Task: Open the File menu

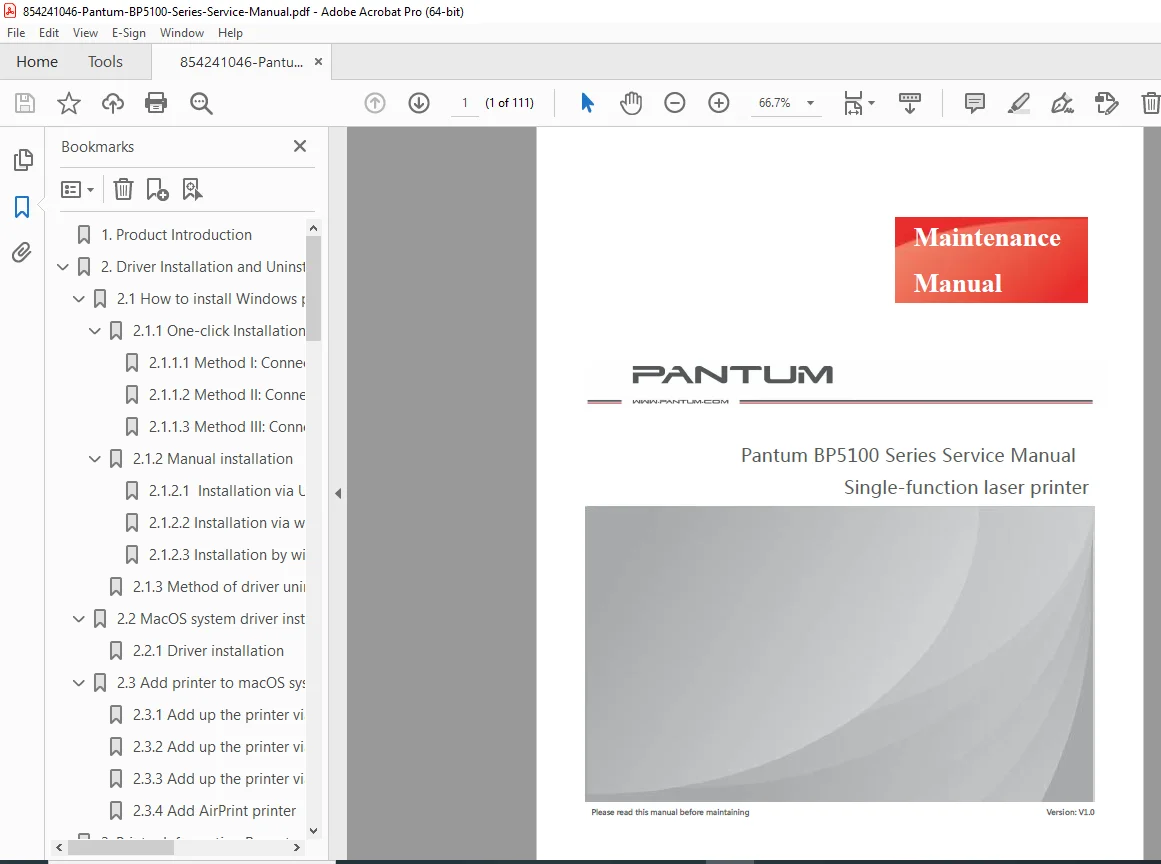Action: coord(16,33)
